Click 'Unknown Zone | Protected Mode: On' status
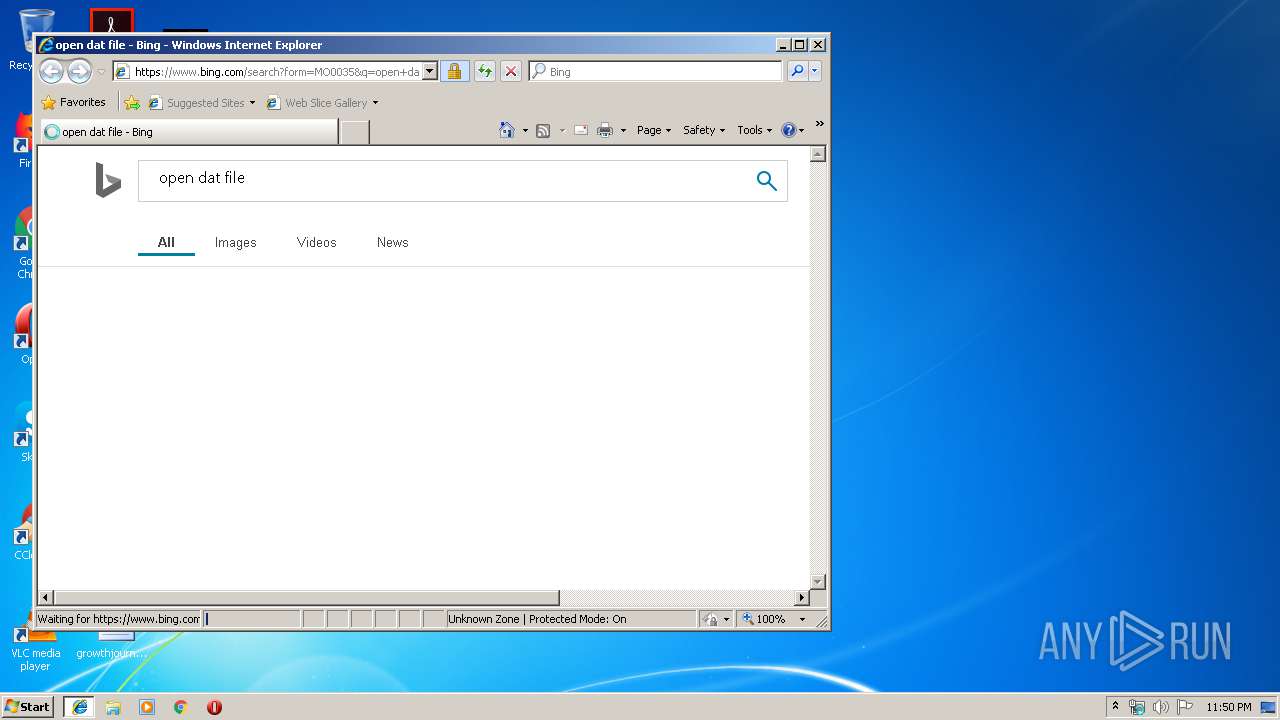Screen dimensions: 1280x720 537,619
